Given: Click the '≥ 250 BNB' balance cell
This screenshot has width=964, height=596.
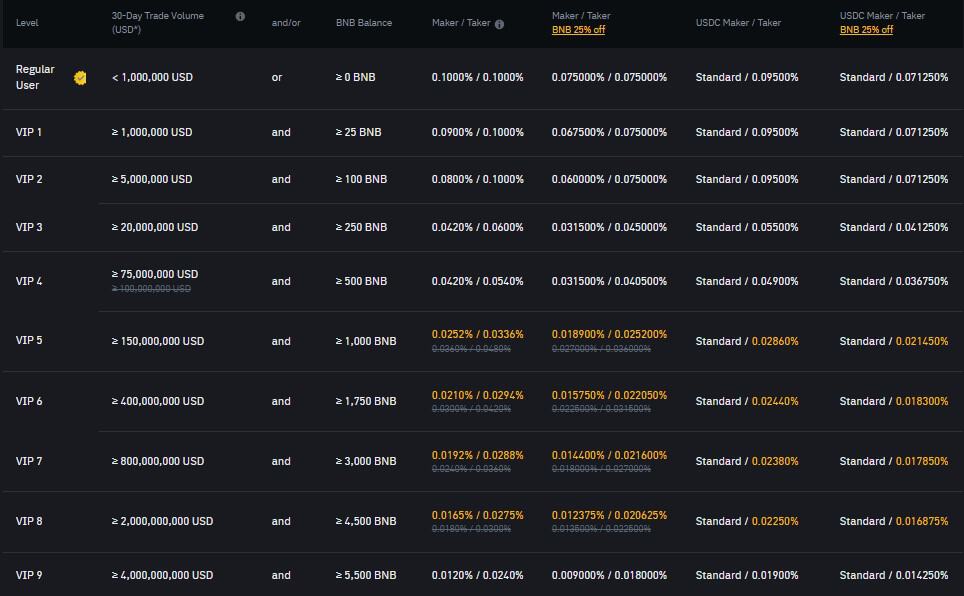Looking at the screenshot, I should (362, 227).
